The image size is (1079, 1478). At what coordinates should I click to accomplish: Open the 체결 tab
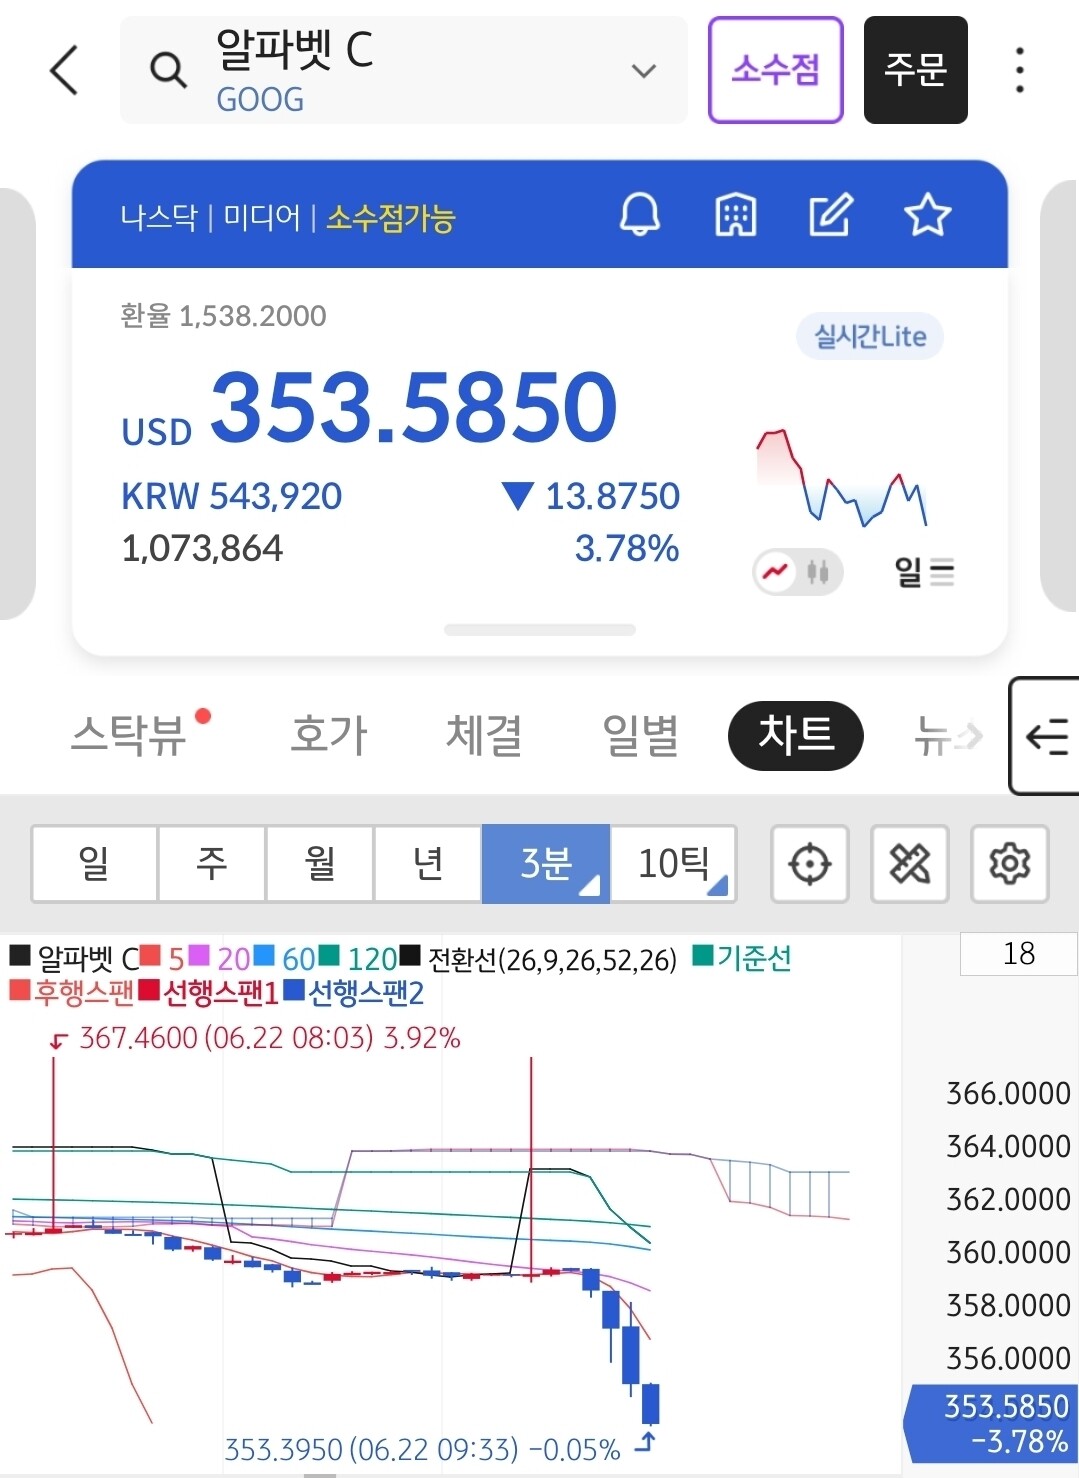coord(484,736)
